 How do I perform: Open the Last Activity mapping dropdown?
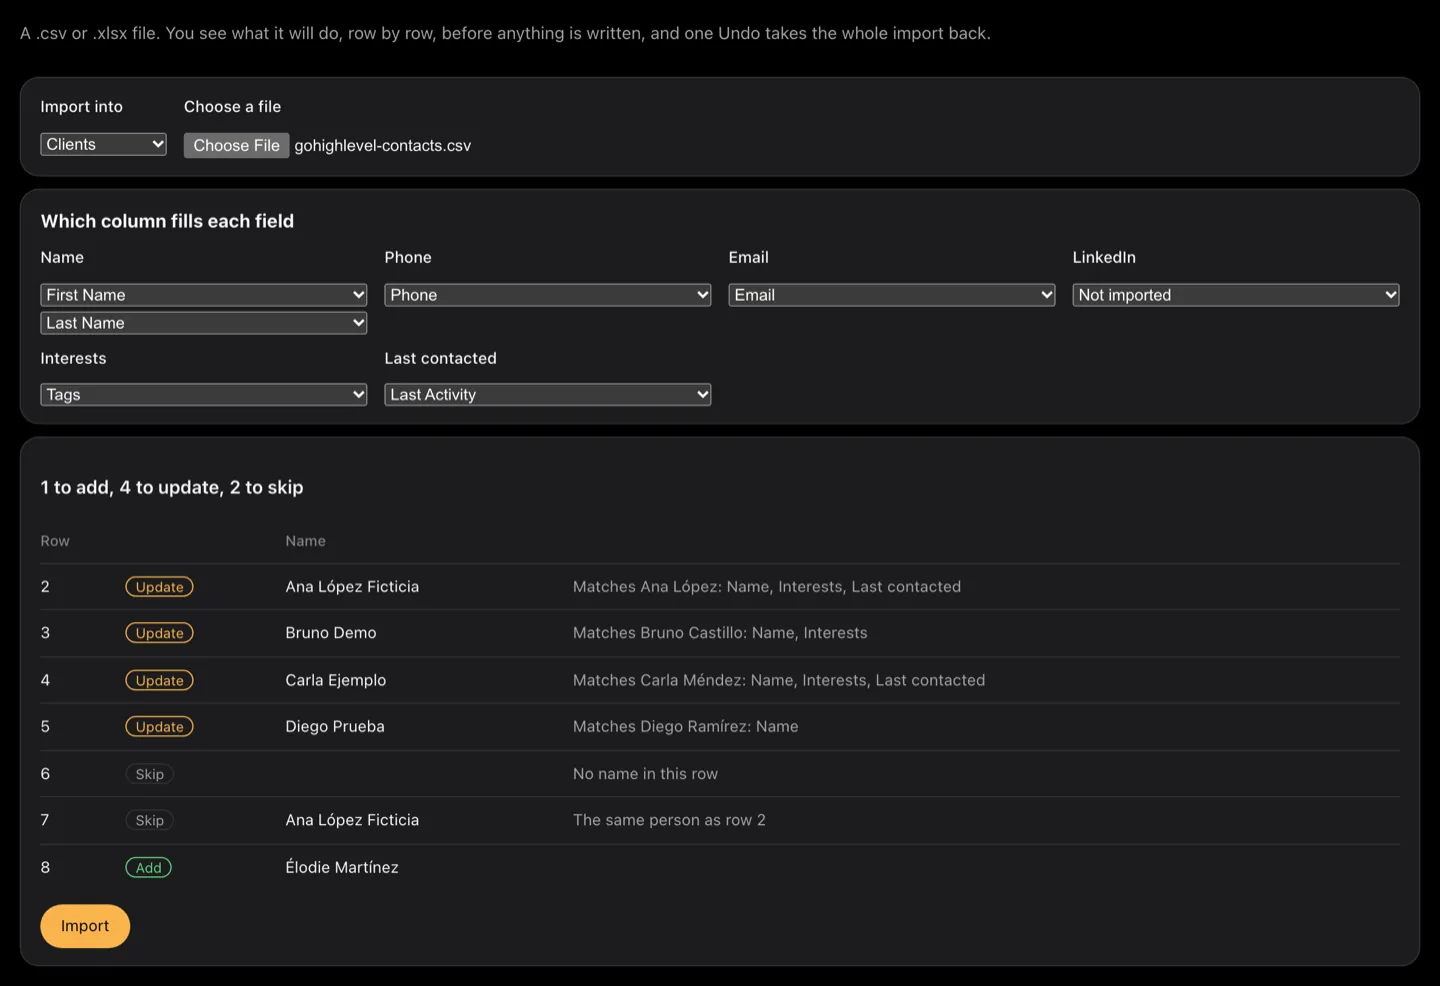click(548, 395)
